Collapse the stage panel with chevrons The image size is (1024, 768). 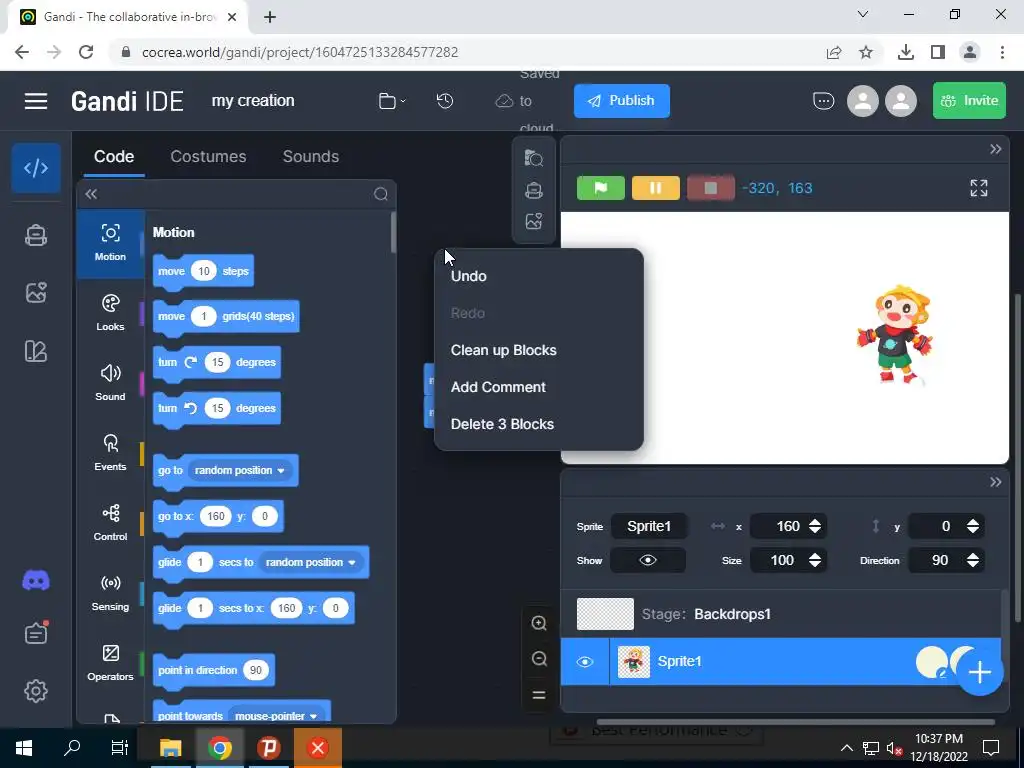tap(995, 149)
